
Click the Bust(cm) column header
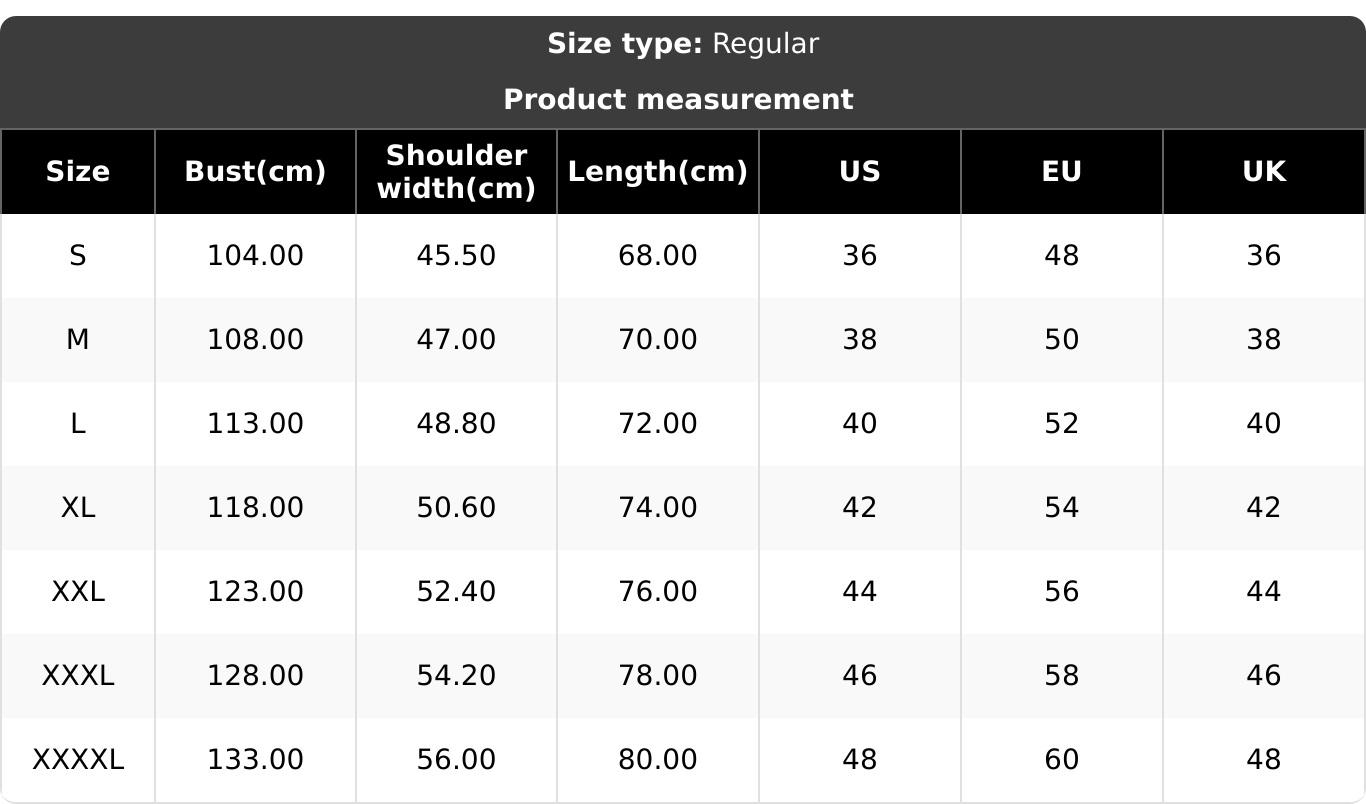(255, 172)
